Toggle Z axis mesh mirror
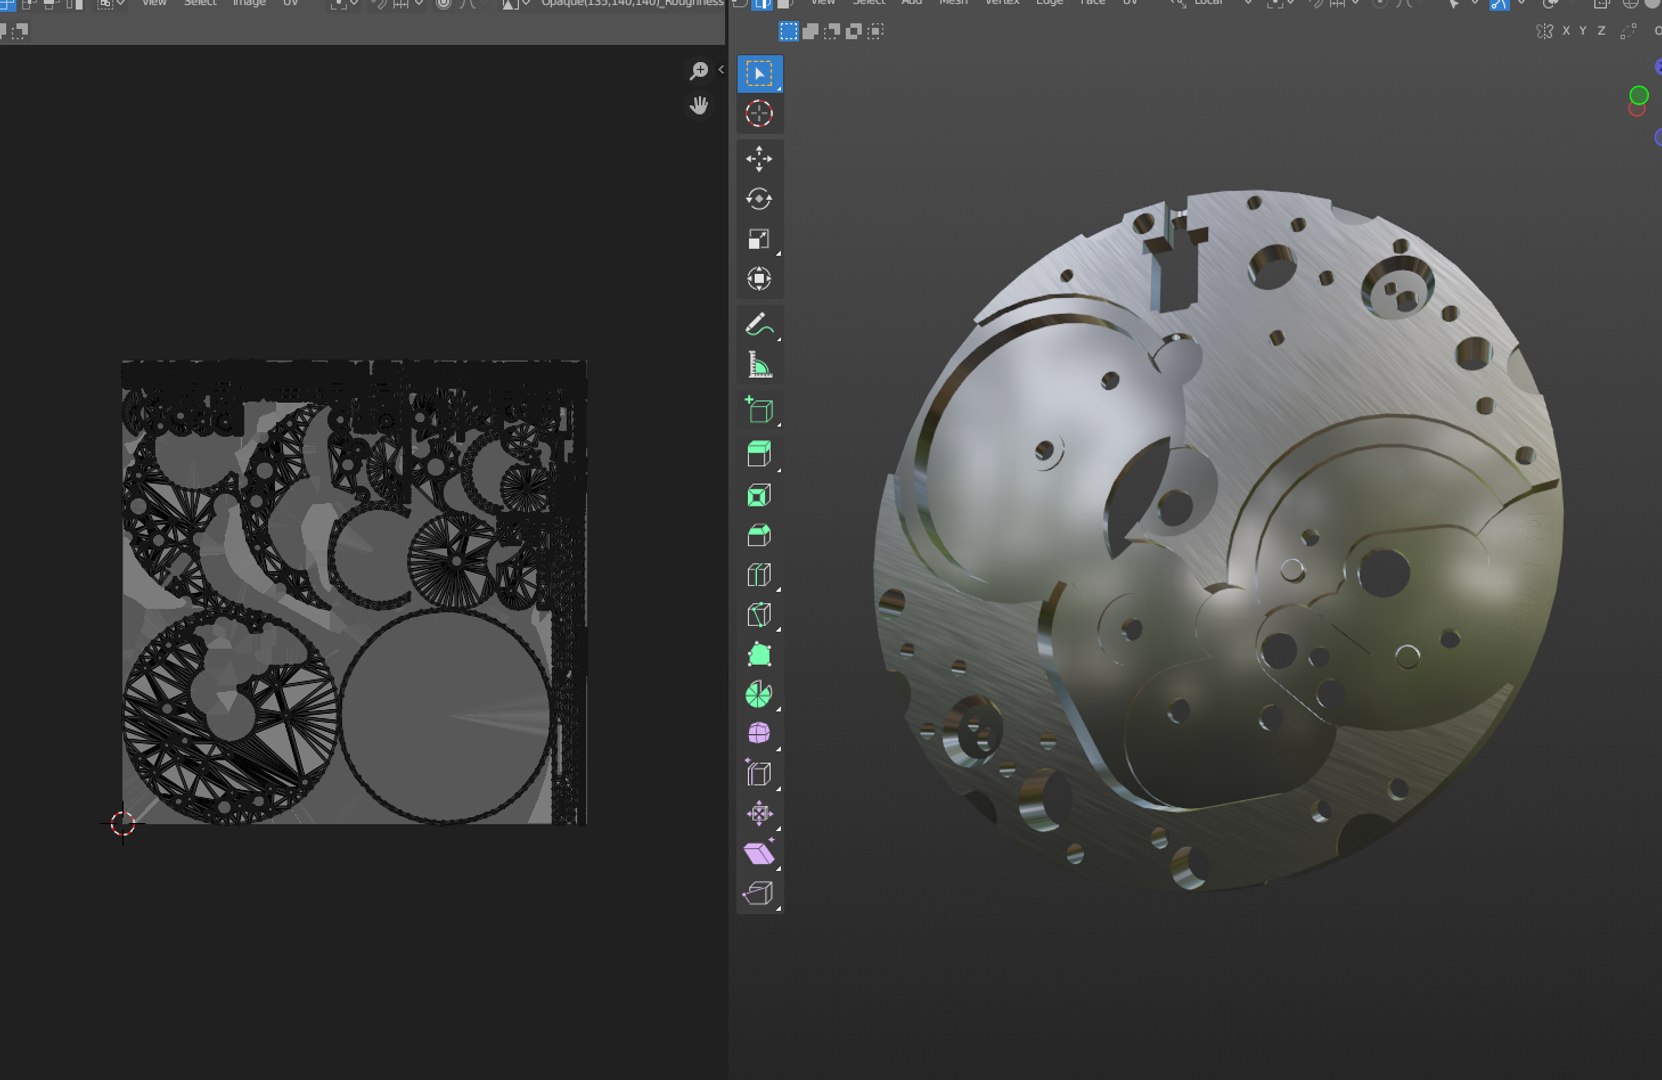The image size is (1662, 1080). pyautogui.click(x=1601, y=31)
